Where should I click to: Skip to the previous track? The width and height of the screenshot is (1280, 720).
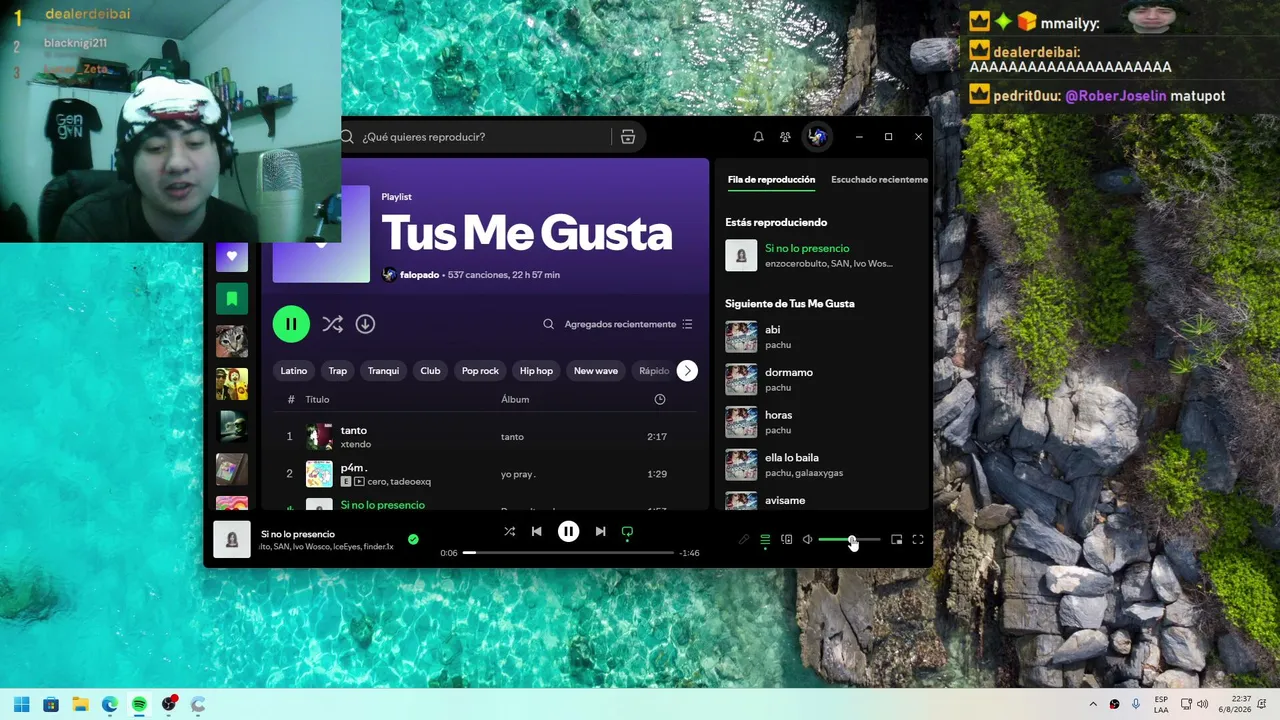[536, 532]
